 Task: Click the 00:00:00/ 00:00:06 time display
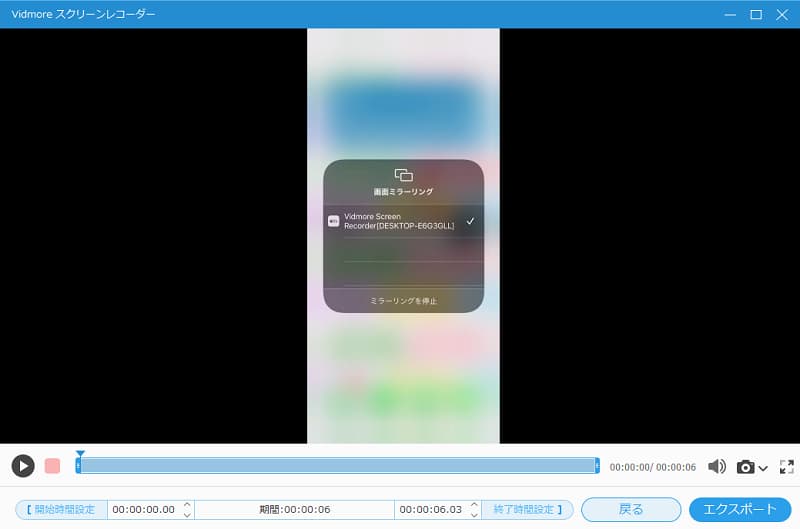653,467
